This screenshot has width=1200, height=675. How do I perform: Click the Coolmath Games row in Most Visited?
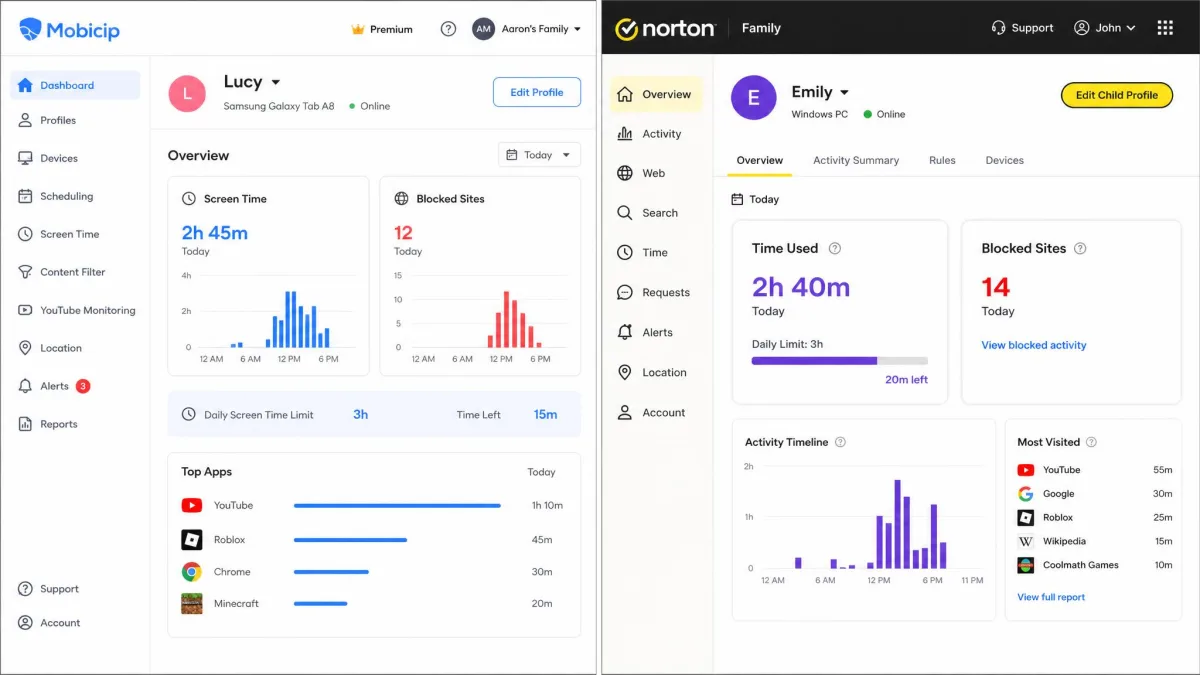1095,565
